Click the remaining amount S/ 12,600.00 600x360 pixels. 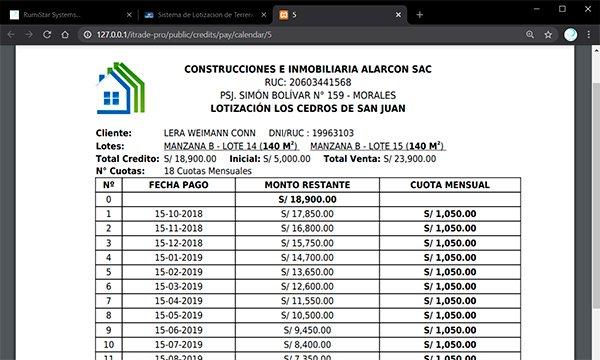pos(307,287)
